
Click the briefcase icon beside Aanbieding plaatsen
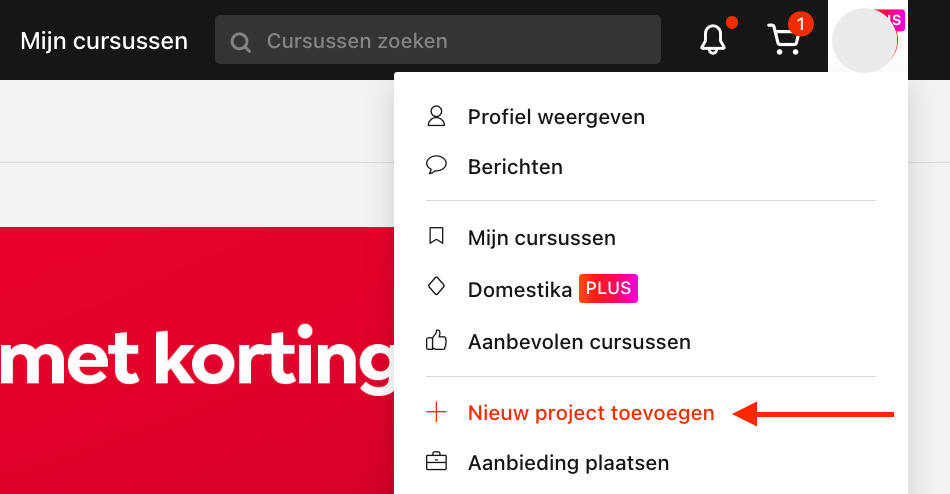coord(436,462)
